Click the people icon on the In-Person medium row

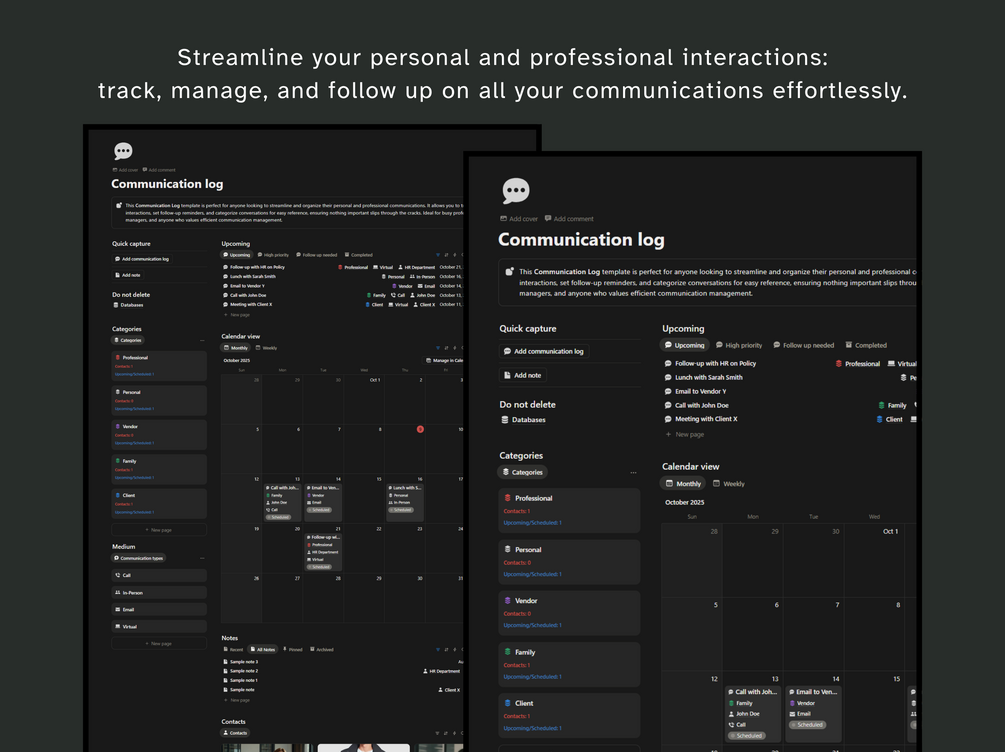tap(117, 592)
